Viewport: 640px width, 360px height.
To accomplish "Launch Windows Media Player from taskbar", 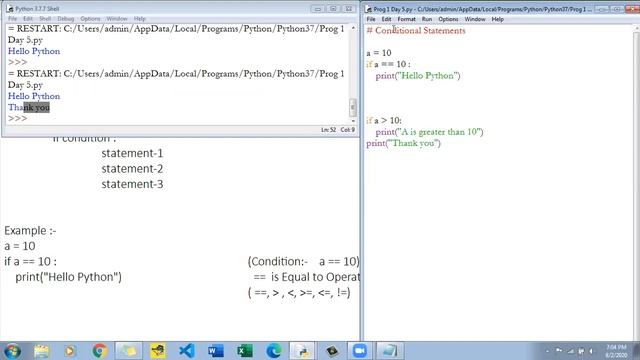I will click(x=70, y=351).
